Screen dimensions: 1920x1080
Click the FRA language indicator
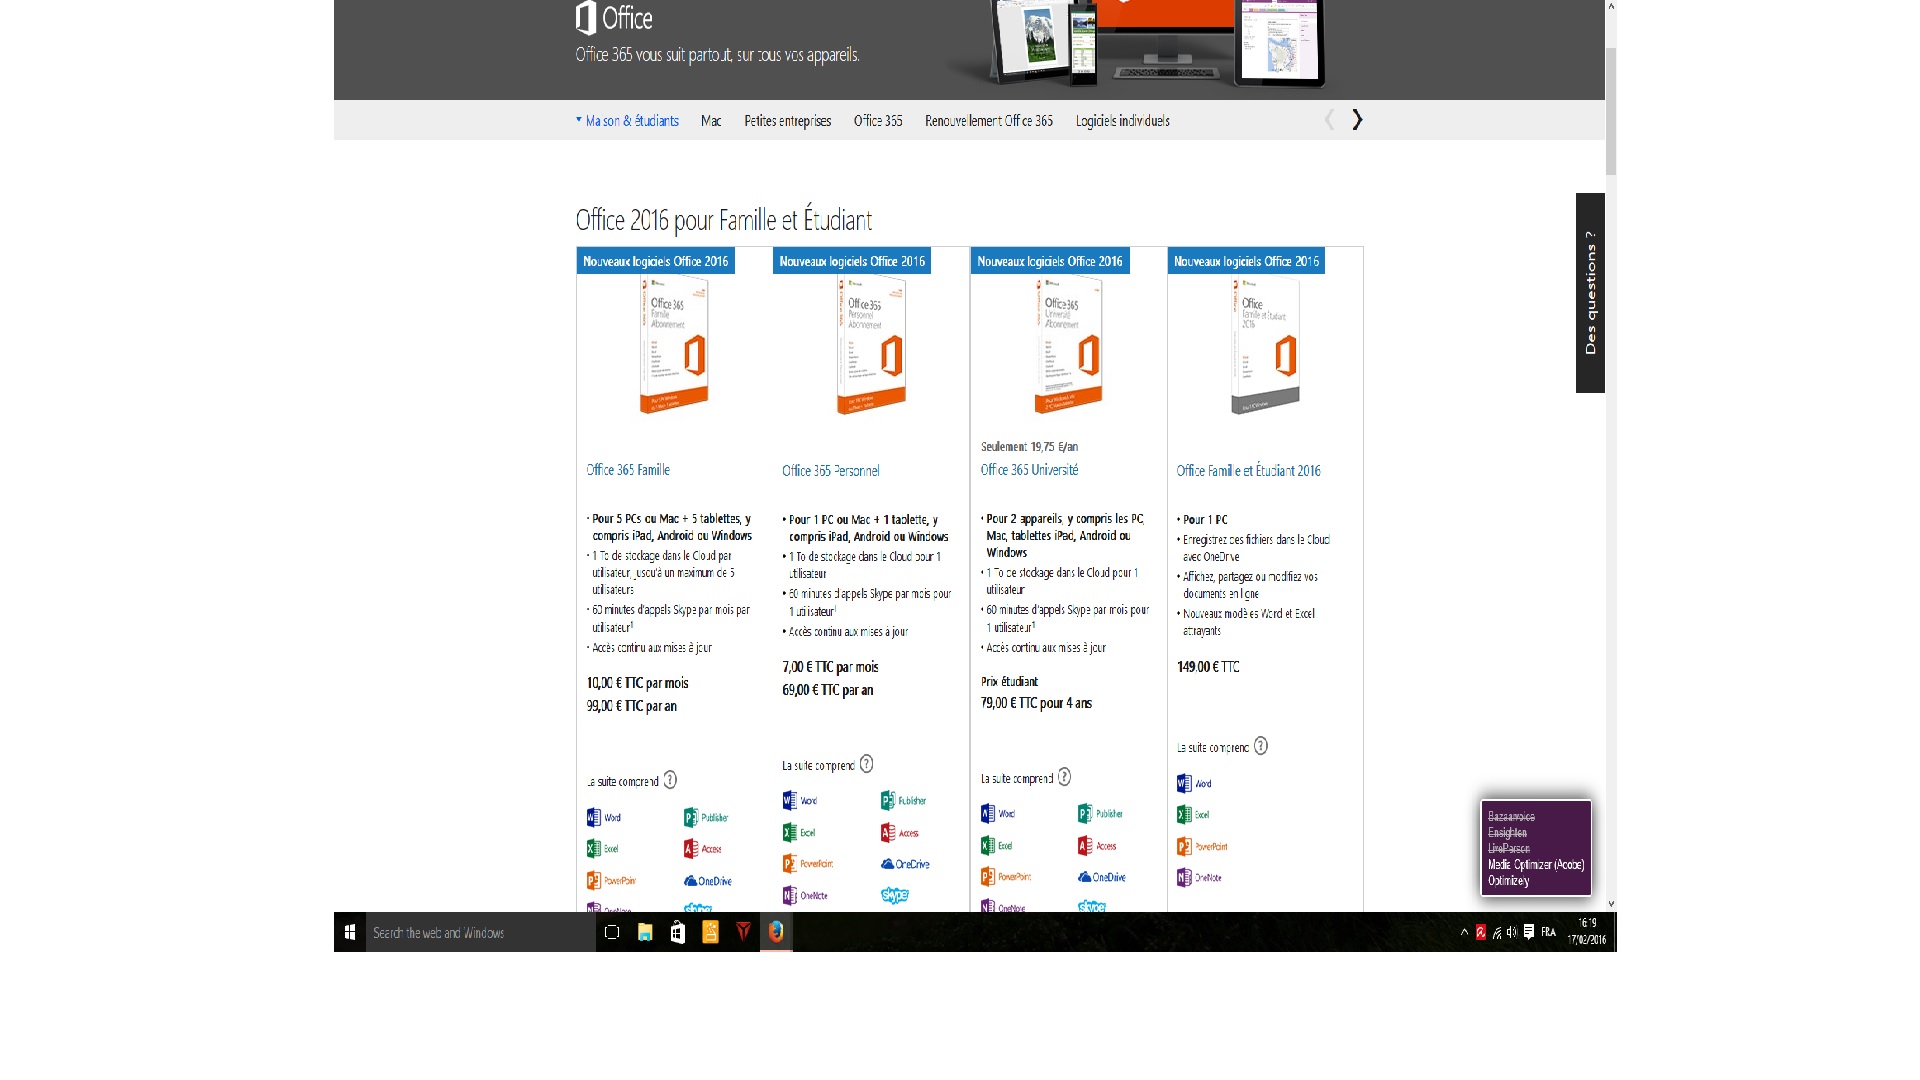coord(1548,932)
